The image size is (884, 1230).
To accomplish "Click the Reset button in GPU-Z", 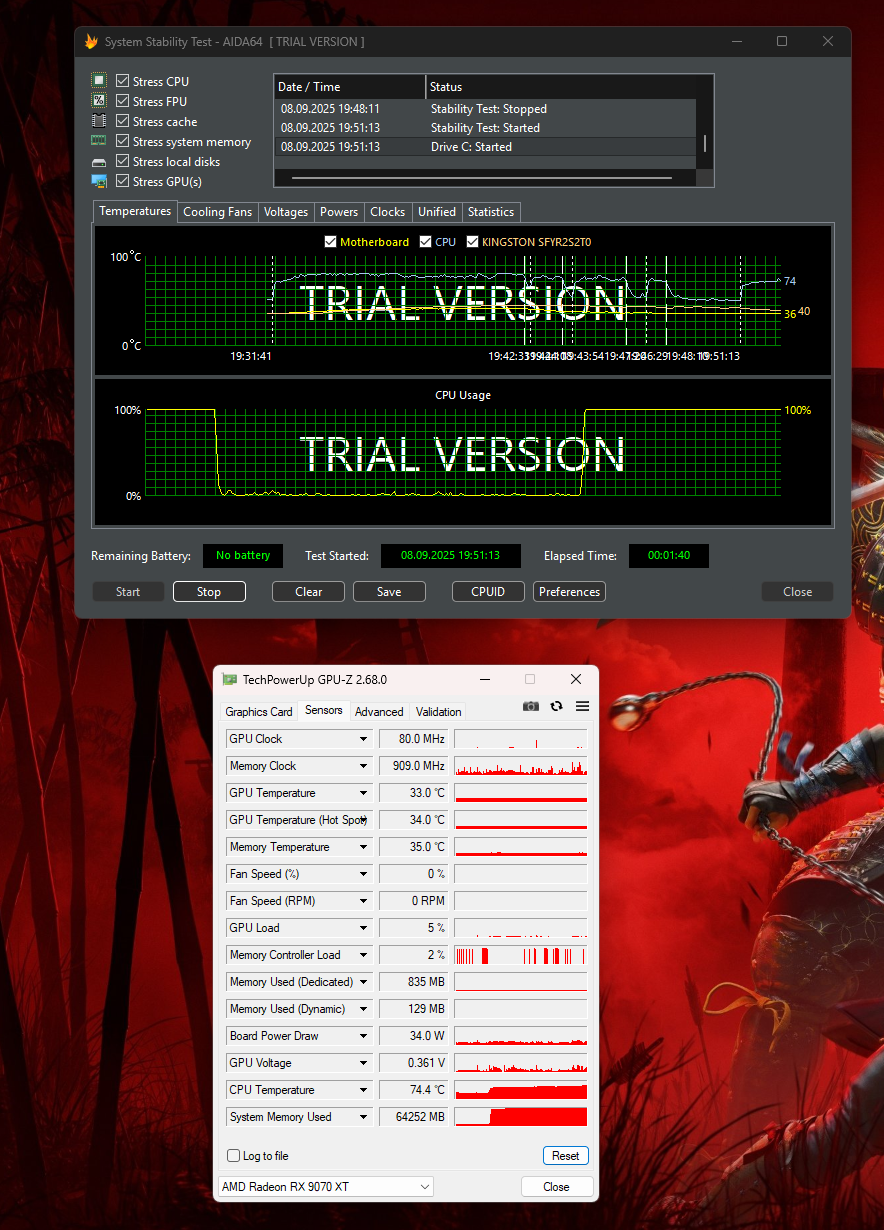I will [x=566, y=1156].
